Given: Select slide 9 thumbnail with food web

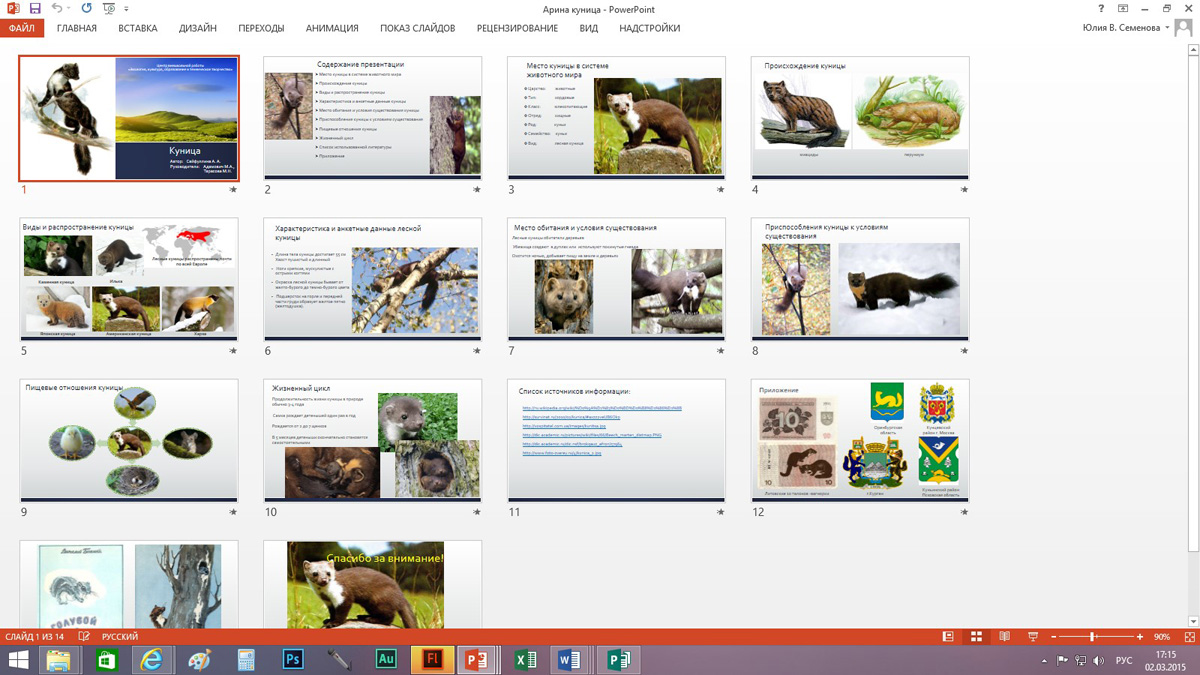Looking at the screenshot, I should point(129,439).
